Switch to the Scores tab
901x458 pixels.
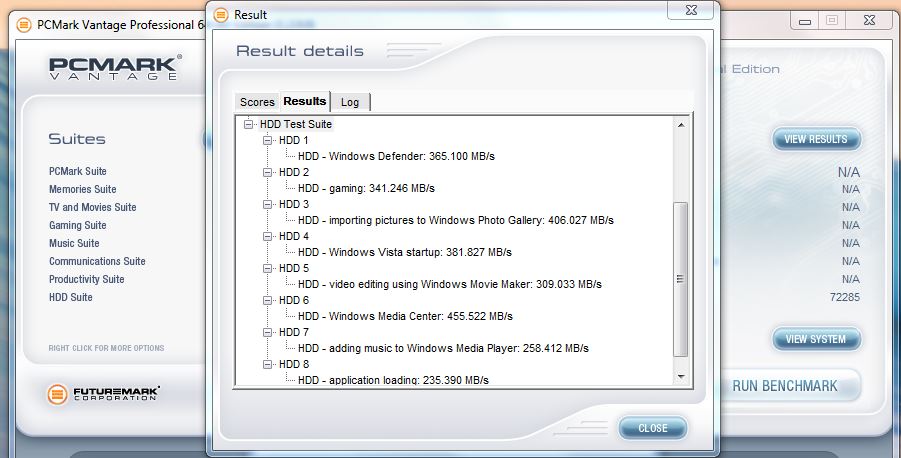(257, 102)
